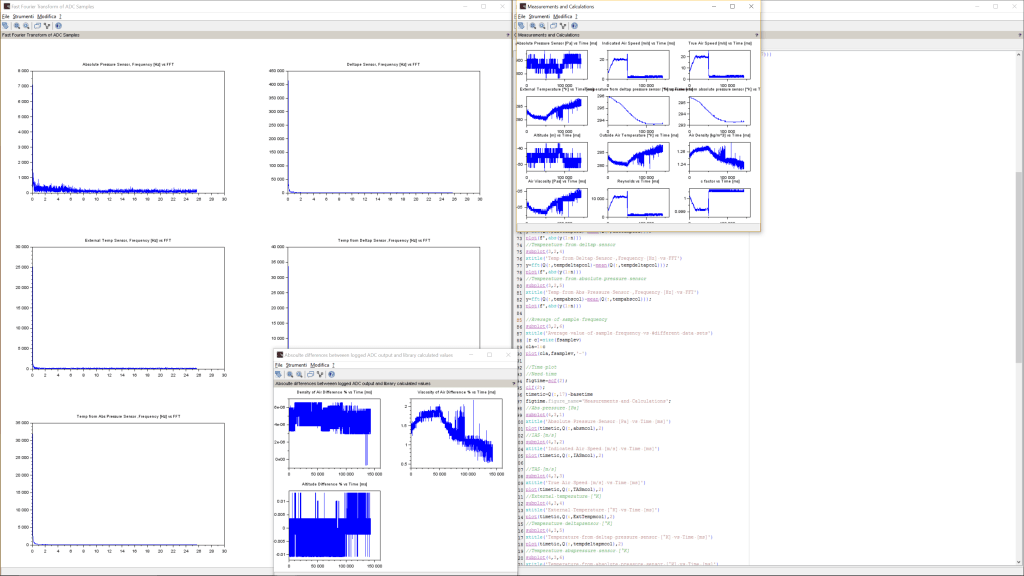This screenshot has width=1024, height=576.
Task: Open help via the question-mark toolbar icon, FFT window
Action: tap(59, 27)
